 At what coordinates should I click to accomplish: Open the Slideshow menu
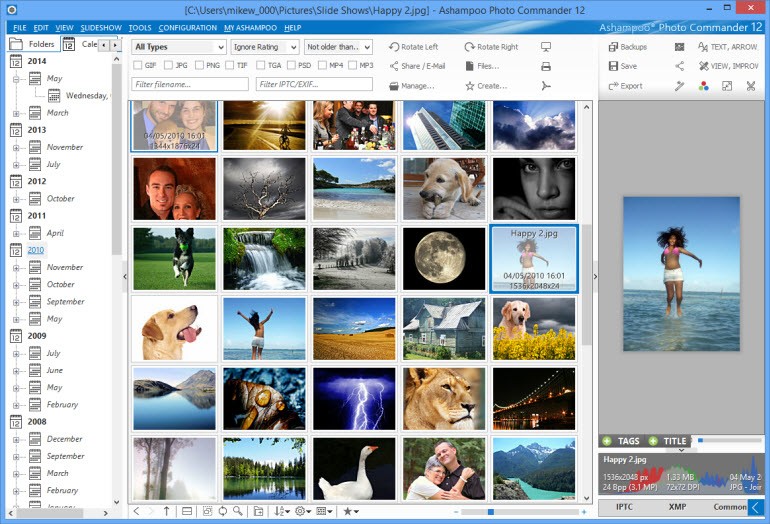coord(100,28)
